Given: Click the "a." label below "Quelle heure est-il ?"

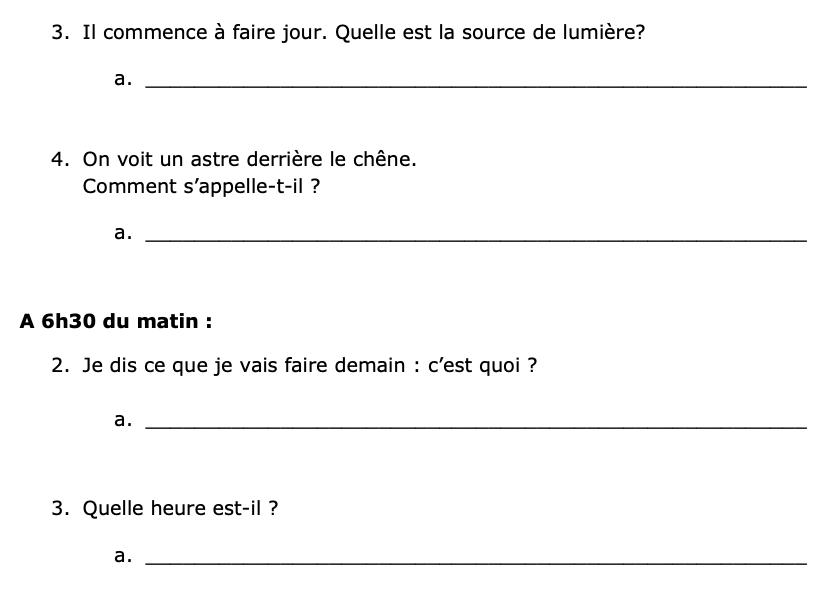Looking at the screenshot, I should point(124,556).
